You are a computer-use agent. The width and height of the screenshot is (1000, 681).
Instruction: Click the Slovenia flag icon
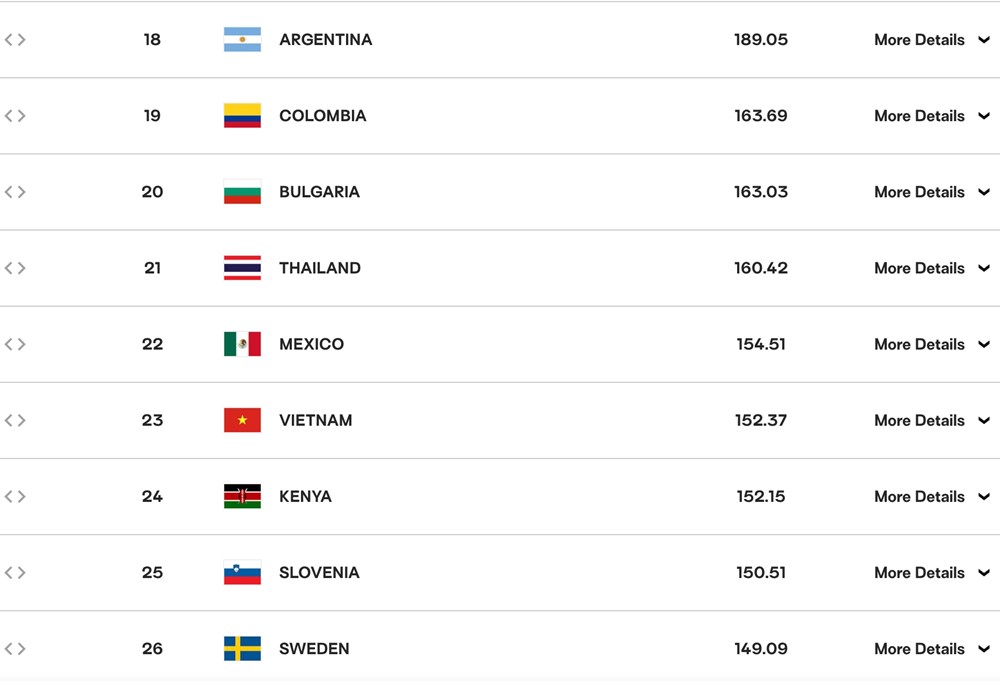coord(242,573)
